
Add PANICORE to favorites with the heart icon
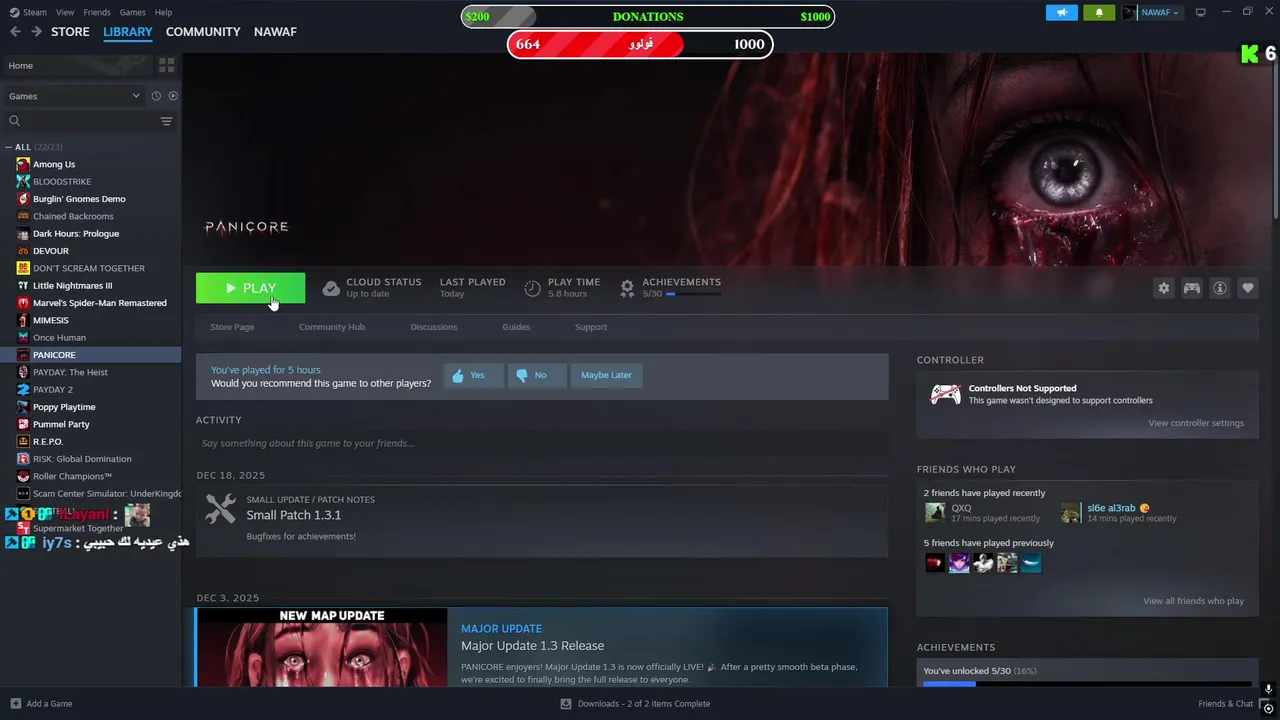pos(1248,288)
